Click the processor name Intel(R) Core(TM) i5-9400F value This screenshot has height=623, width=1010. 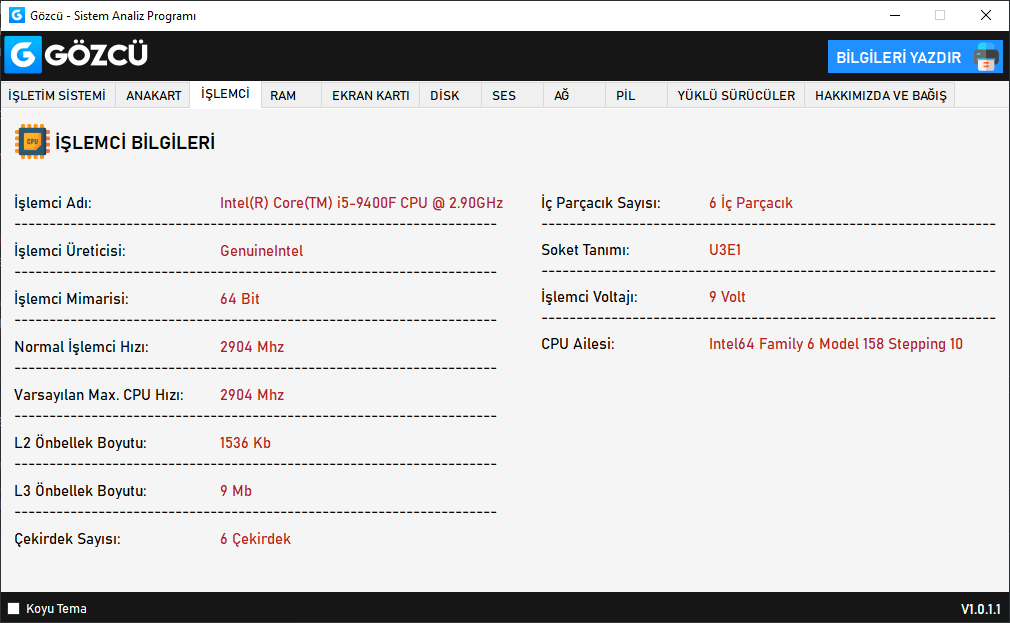(361, 203)
